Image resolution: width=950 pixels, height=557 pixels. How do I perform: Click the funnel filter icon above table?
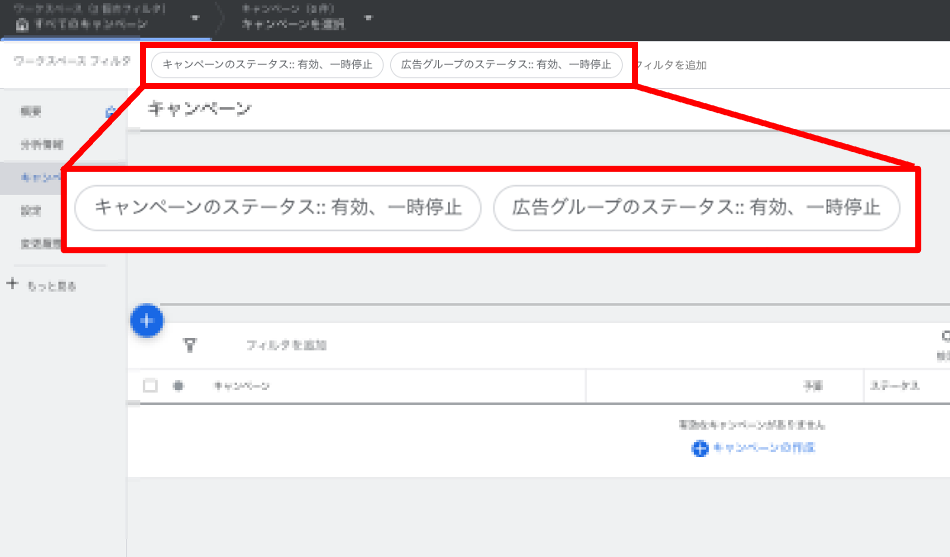click(x=190, y=345)
